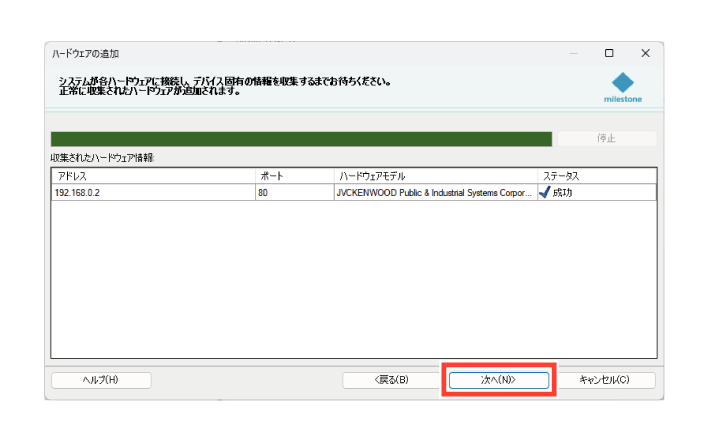Open help via the ヘルプ(H) button
This screenshot has height=443, width=708.
click(x=101, y=380)
